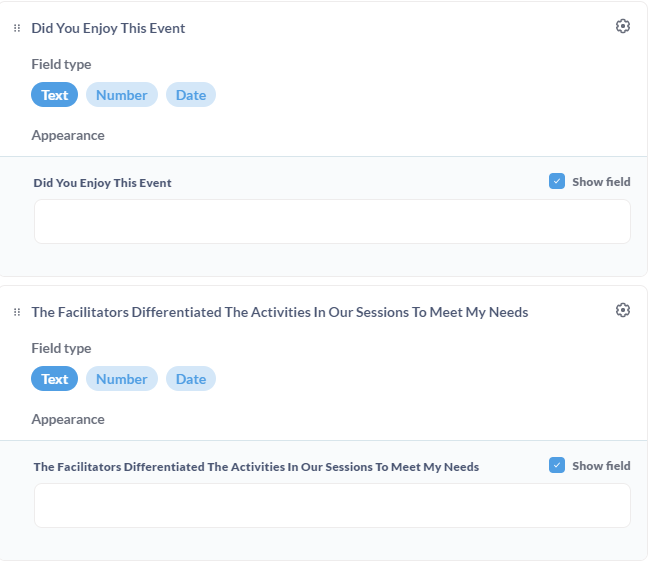This screenshot has height=565, width=652.
Task: Select Number type for Did You Enjoy This Event
Action: (122, 95)
